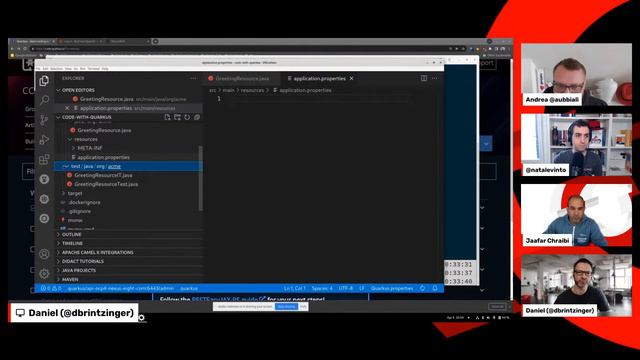Click the gear icon beside Daniel's name label
The height and width of the screenshot is (360, 640).
141,318
